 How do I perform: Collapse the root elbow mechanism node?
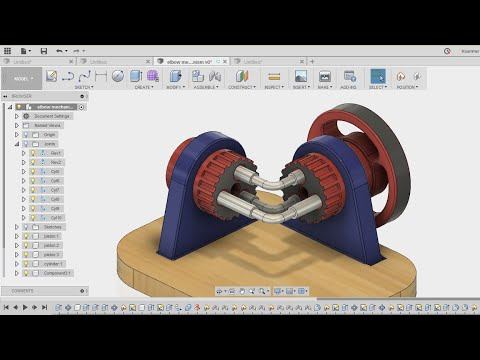coord(10,107)
